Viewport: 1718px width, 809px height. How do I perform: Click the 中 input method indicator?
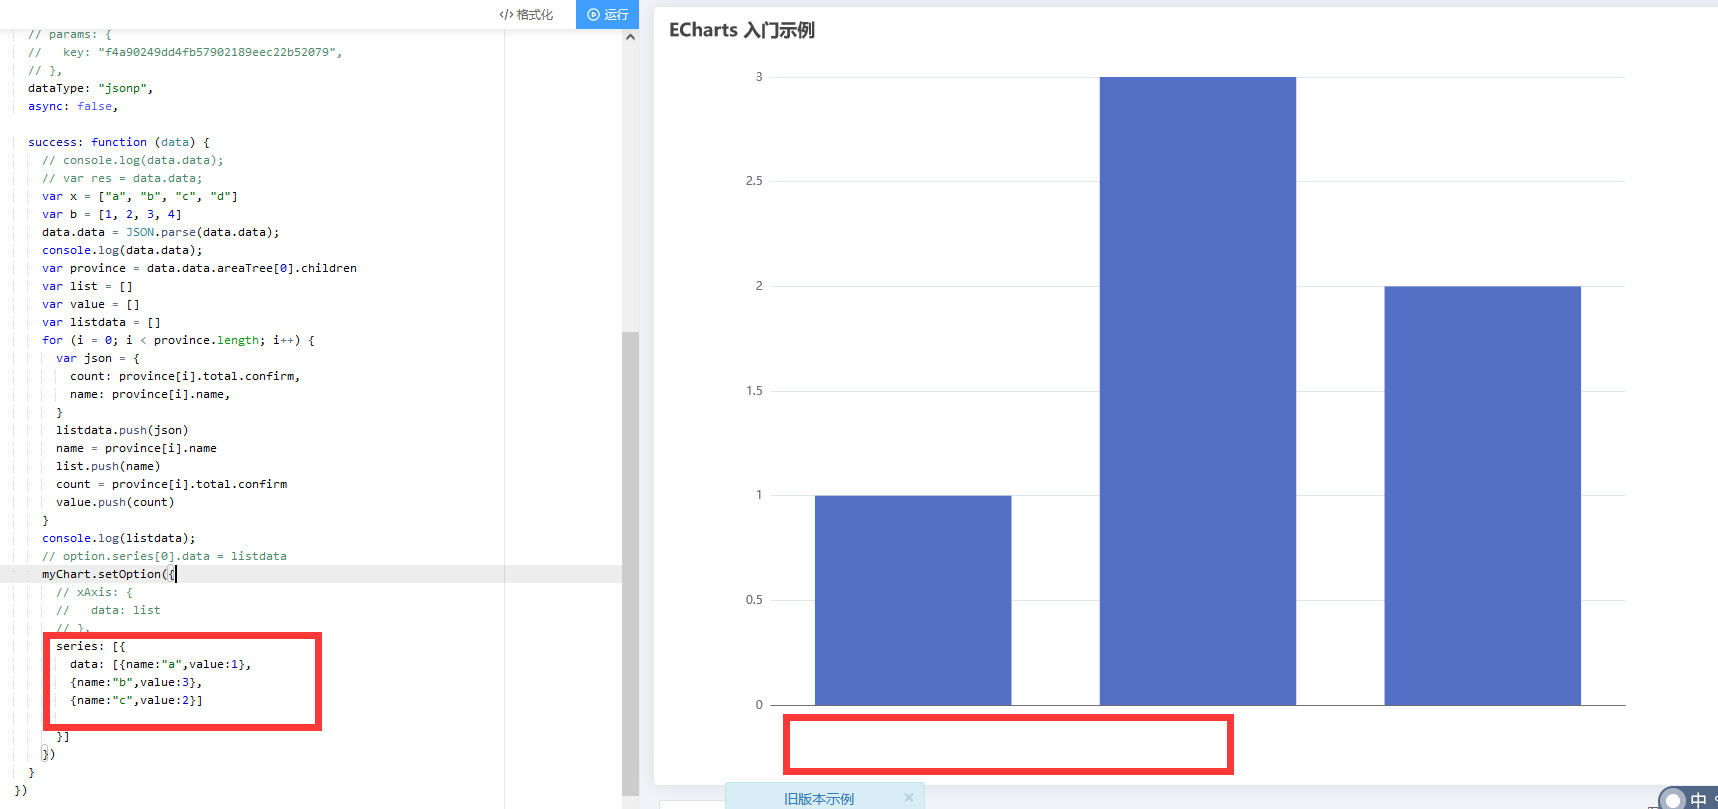click(x=1698, y=799)
